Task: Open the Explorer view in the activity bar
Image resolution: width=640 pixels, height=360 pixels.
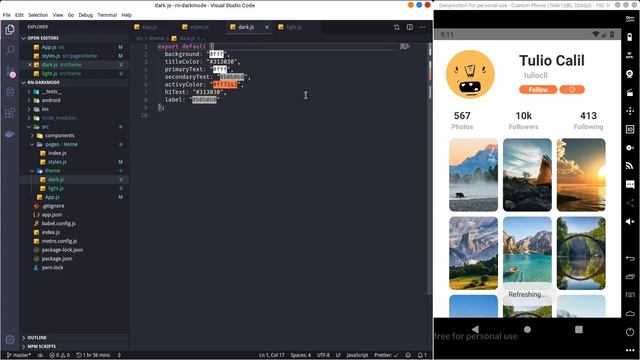Action: coord(10,30)
